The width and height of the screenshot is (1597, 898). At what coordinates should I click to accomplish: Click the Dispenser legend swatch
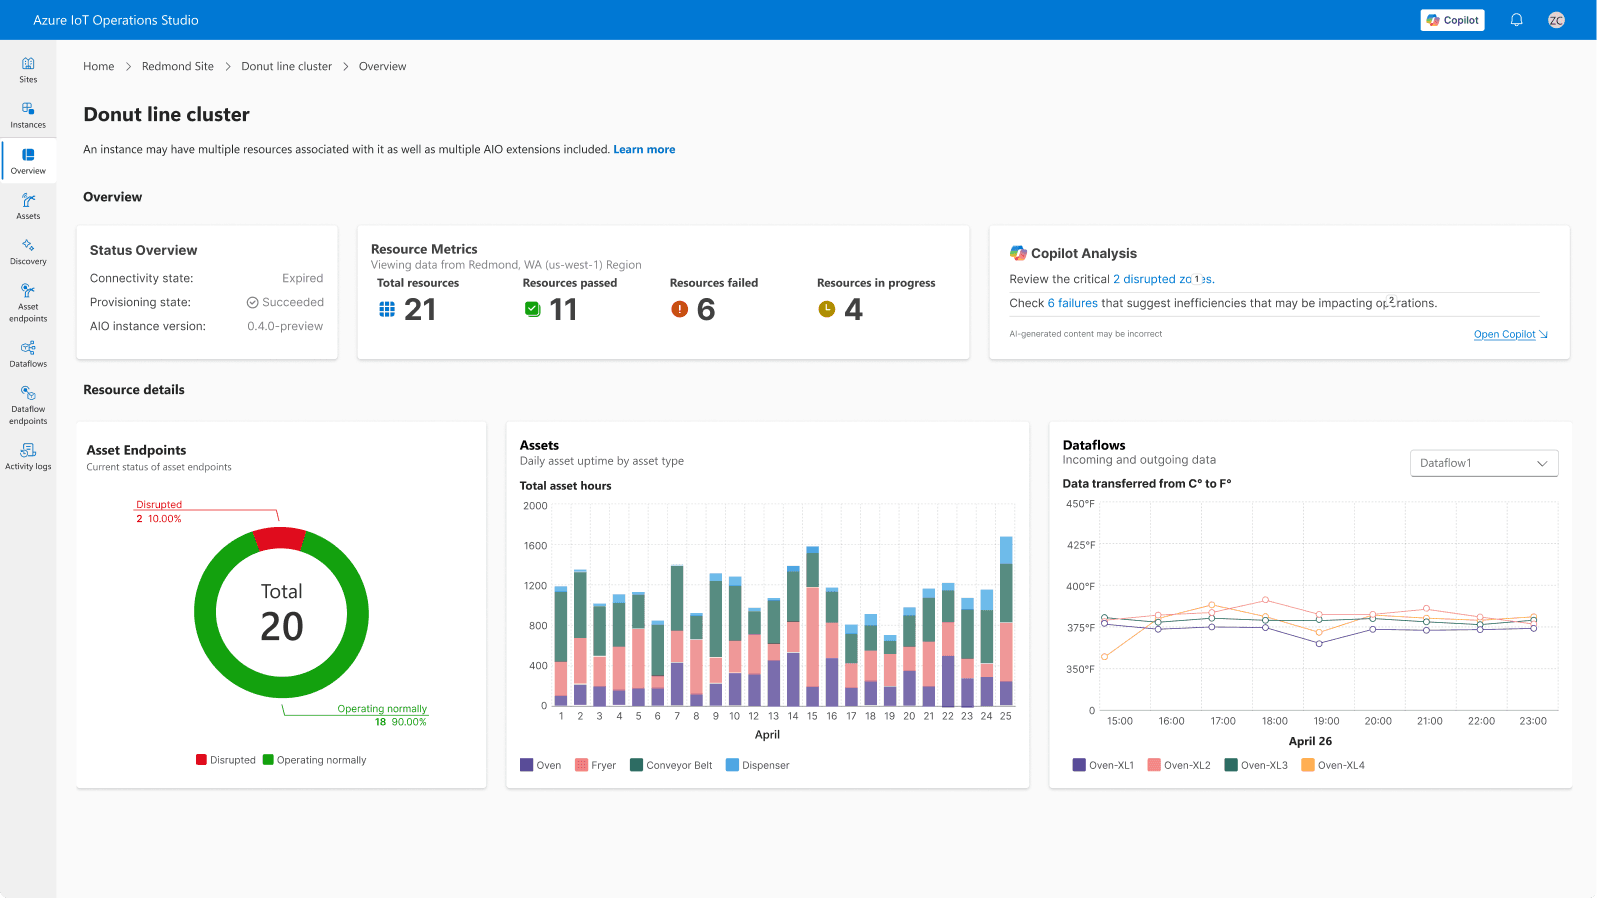pyautogui.click(x=732, y=765)
